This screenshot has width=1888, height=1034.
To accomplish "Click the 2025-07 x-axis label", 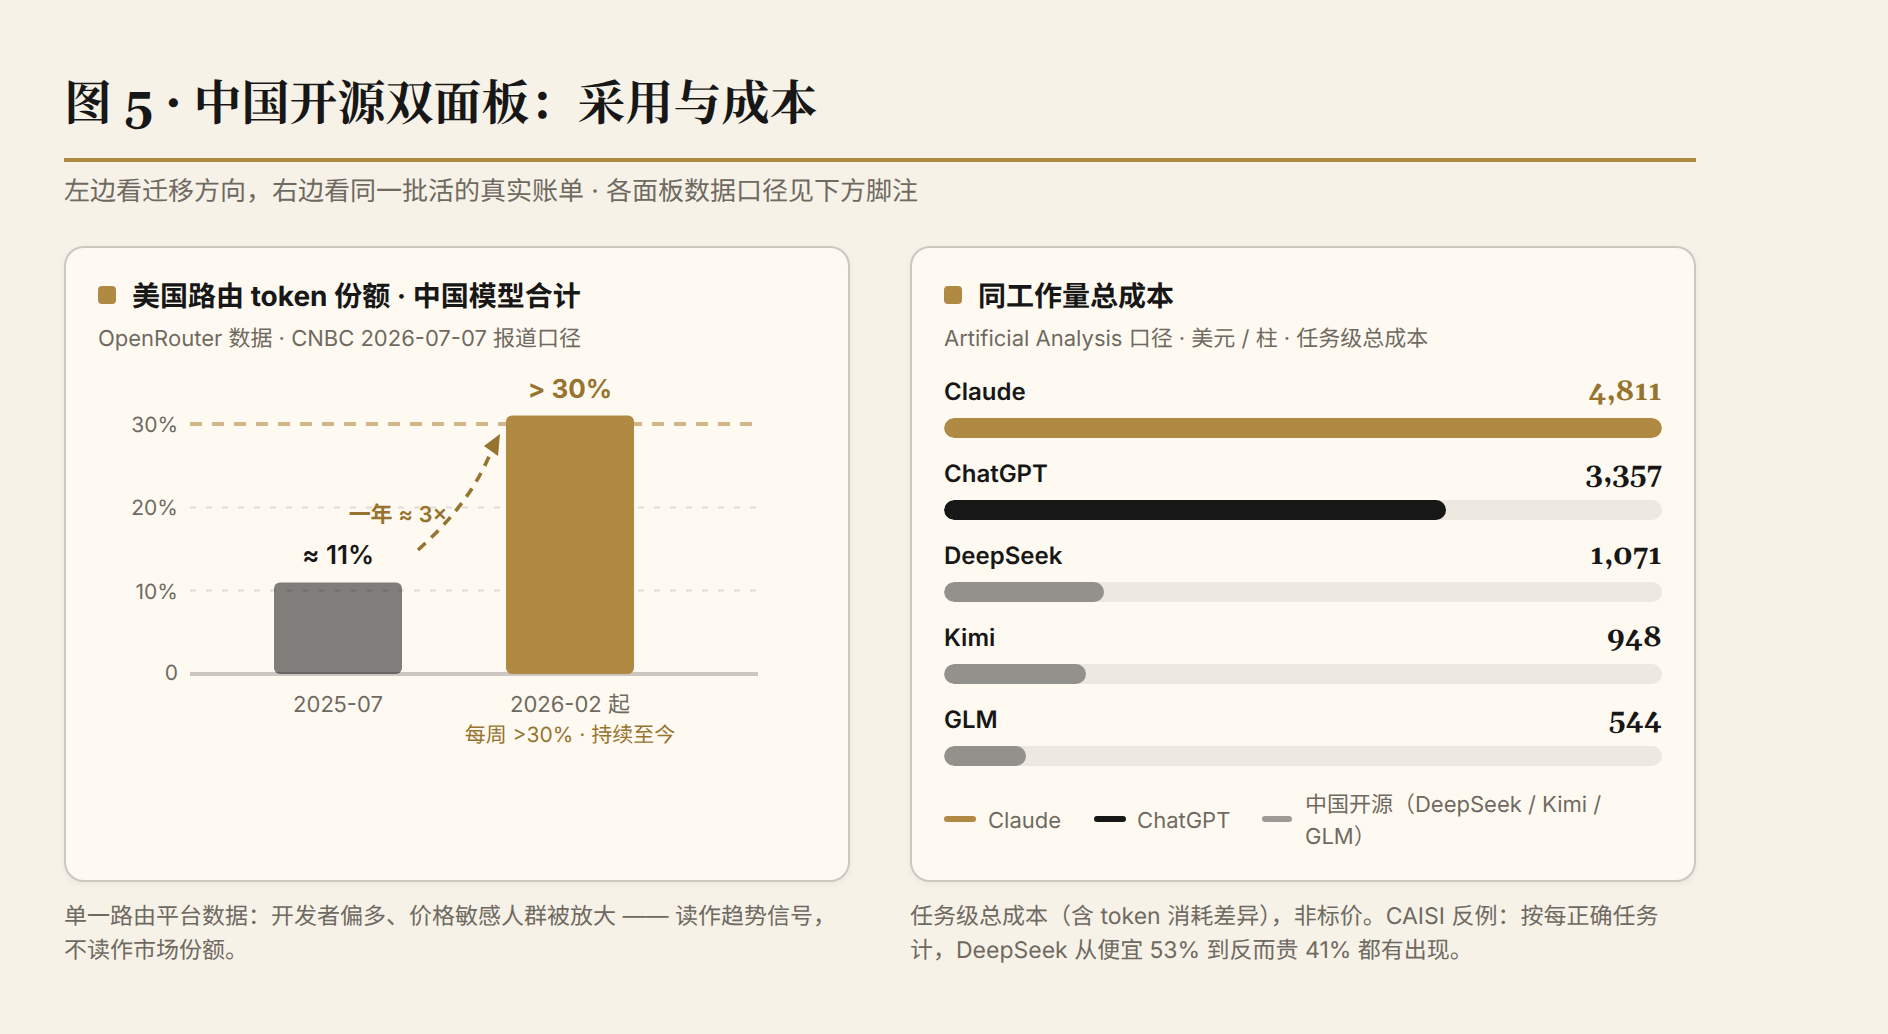I will pyautogui.click(x=338, y=704).
